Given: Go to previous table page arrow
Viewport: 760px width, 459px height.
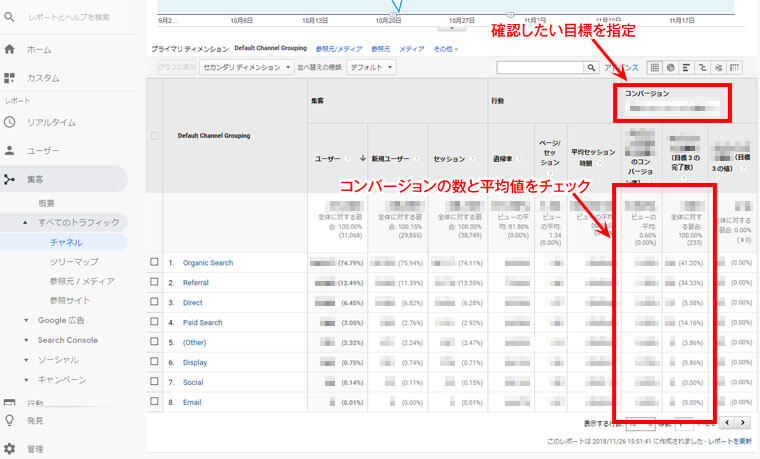Looking at the screenshot, I should point(727,423).
